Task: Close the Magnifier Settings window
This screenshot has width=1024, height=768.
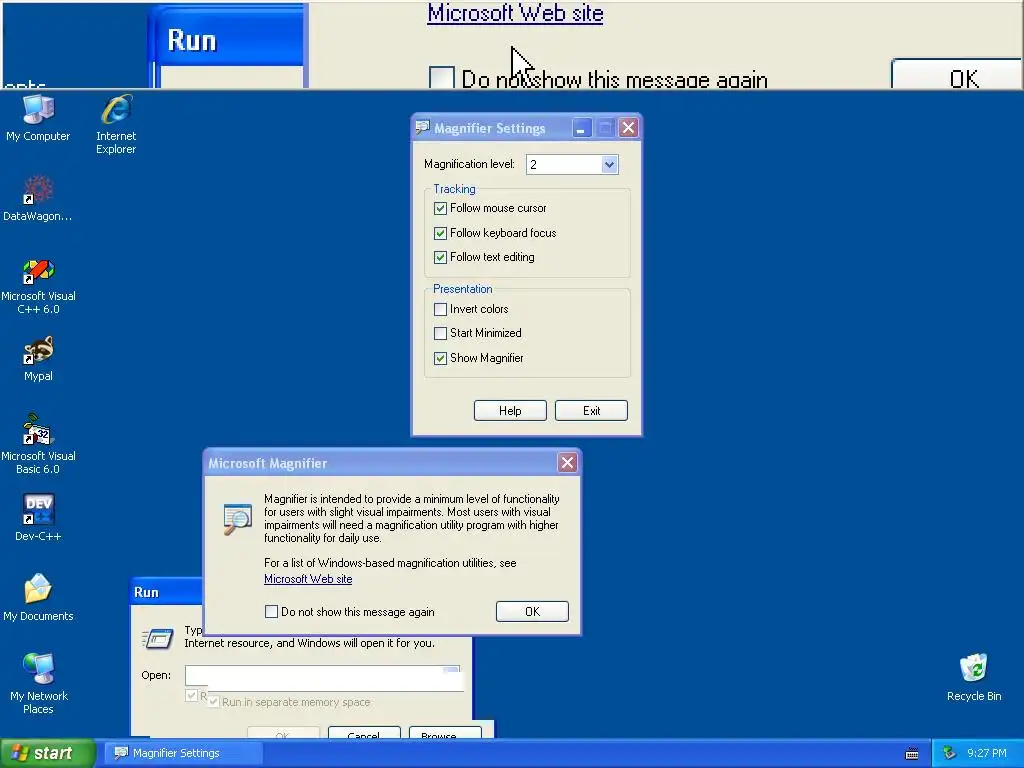Action: coord(628,128)
